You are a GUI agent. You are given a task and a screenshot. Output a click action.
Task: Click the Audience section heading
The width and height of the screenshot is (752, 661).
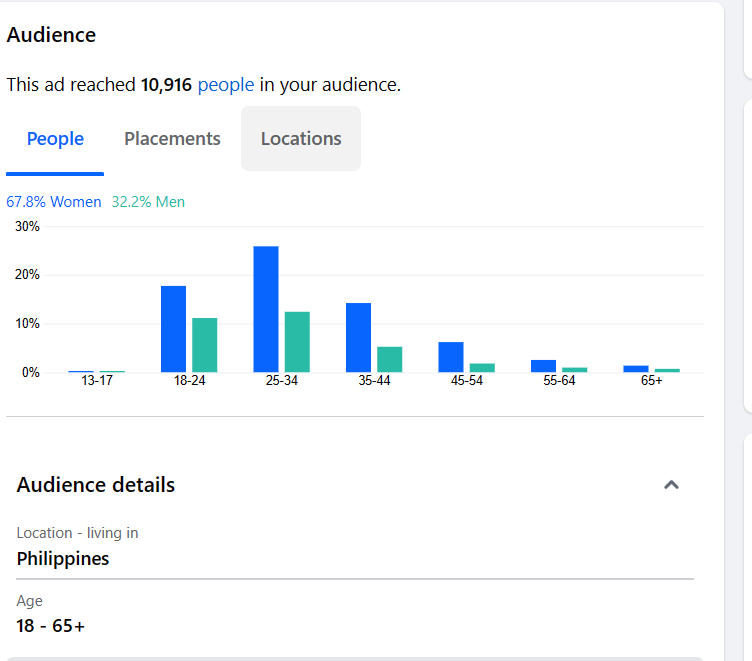(x=51, y=35)
